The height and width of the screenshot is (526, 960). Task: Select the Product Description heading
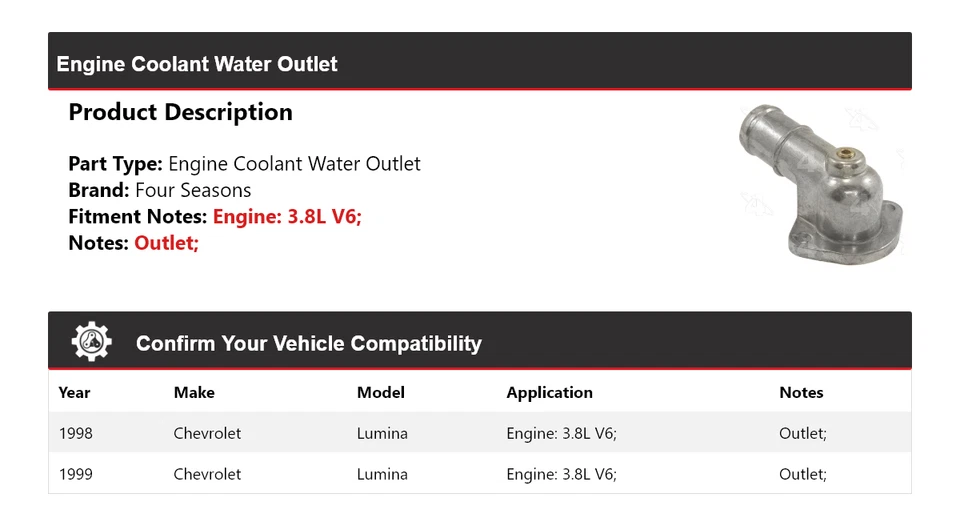pos(180,112)
